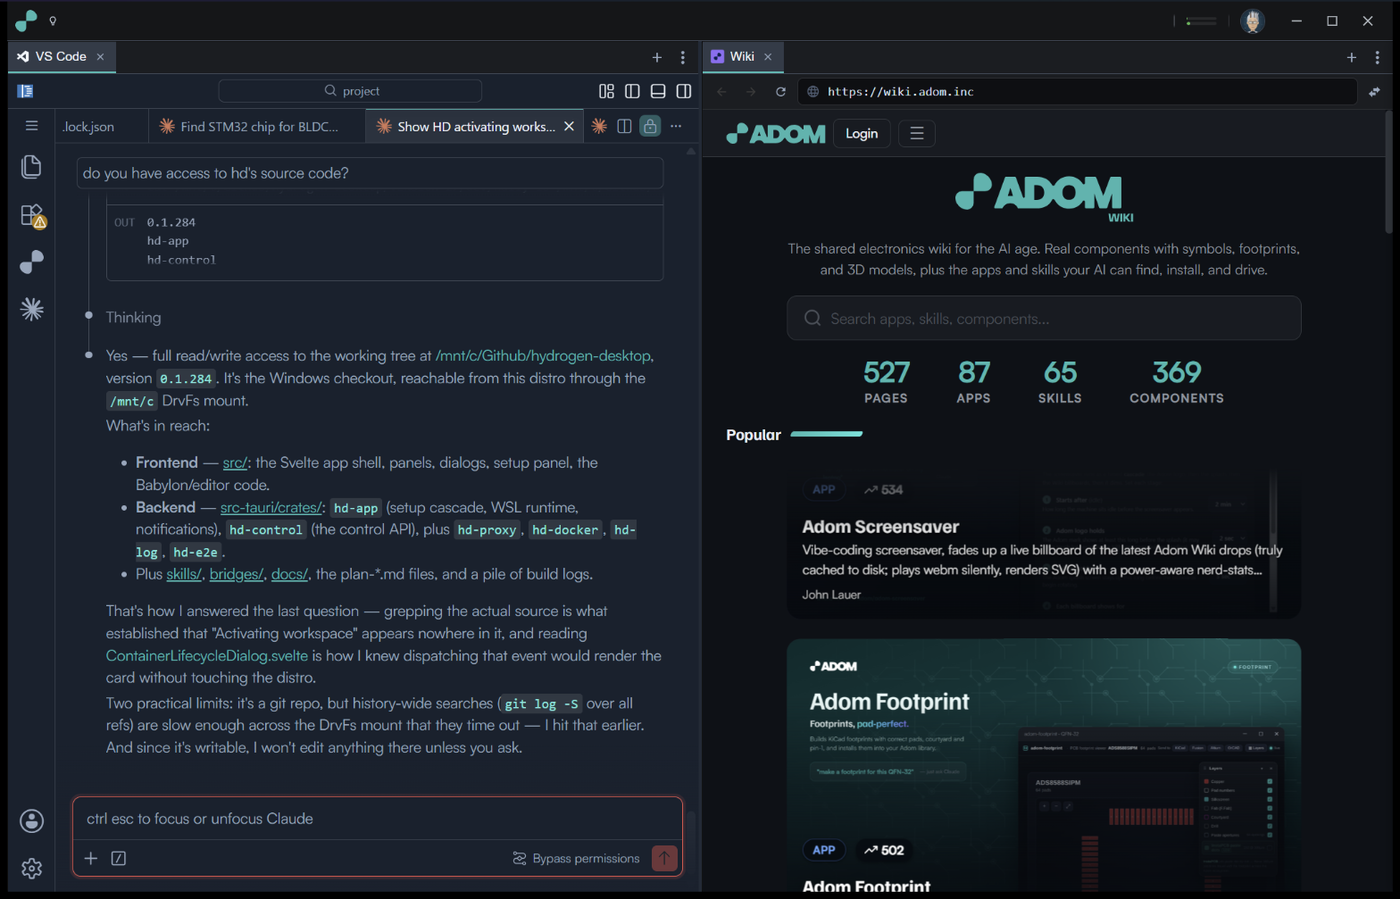Close the VS Code pane tab
The height and width of the screenshot is (899, 1400).
pyautogui.click(x=100, y=57)
